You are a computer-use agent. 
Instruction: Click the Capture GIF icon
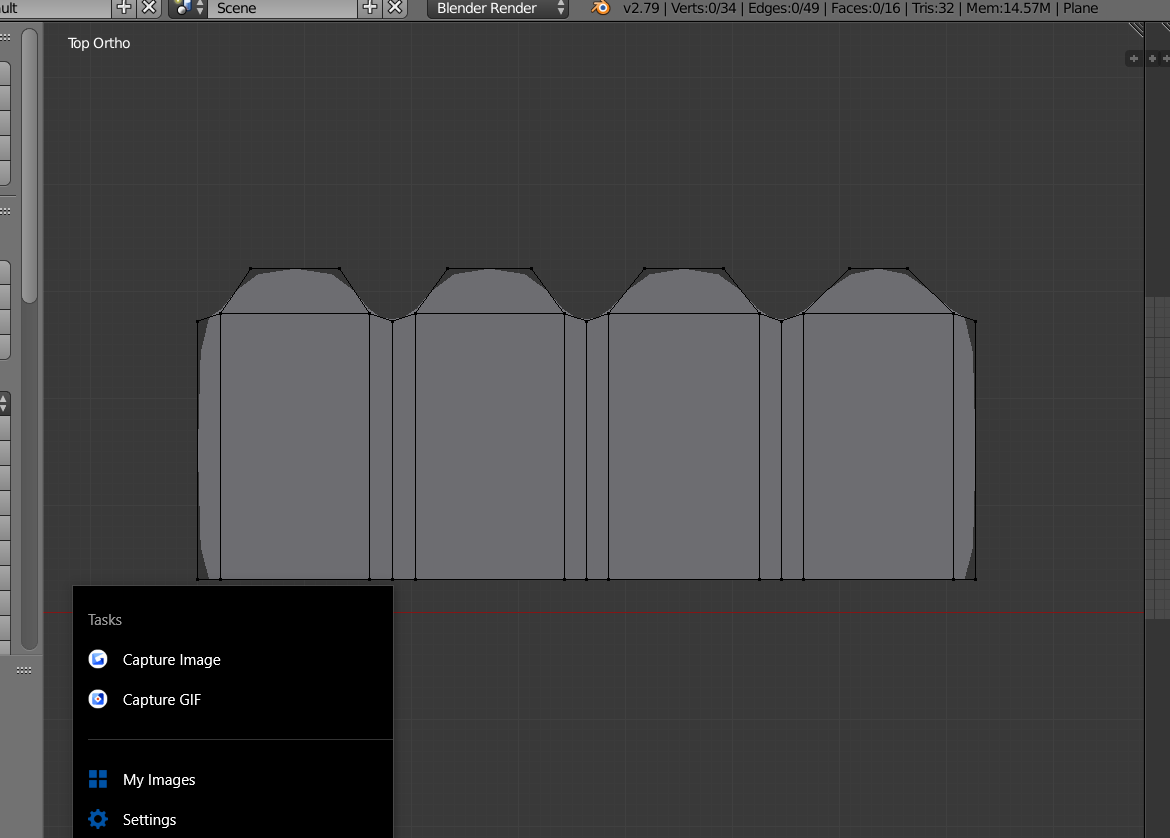98,699
